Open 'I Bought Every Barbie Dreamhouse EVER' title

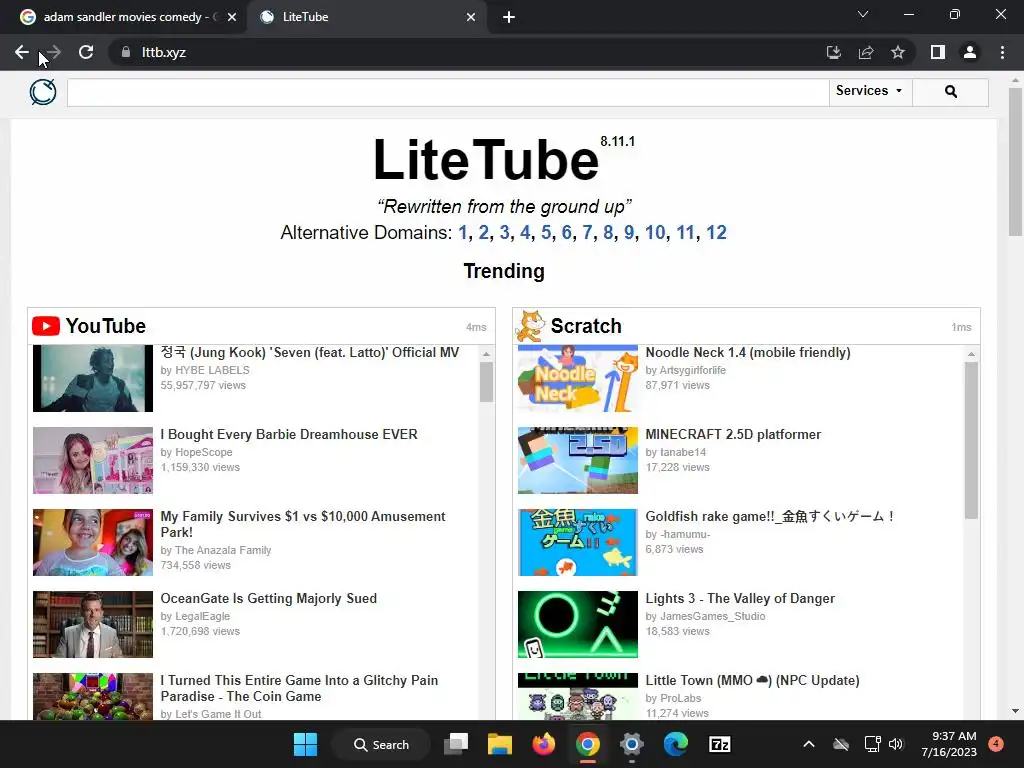point(289,434)
